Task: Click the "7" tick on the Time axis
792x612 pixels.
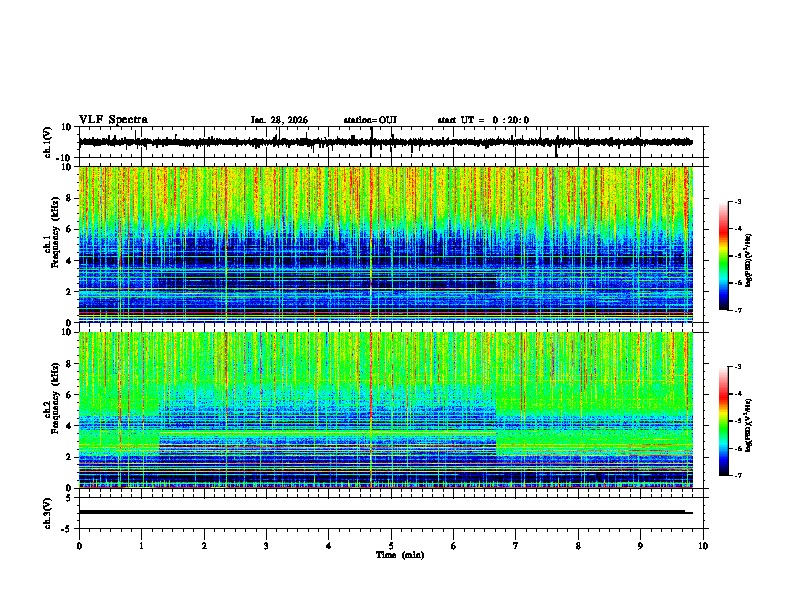Action: (x=516, y=546)
